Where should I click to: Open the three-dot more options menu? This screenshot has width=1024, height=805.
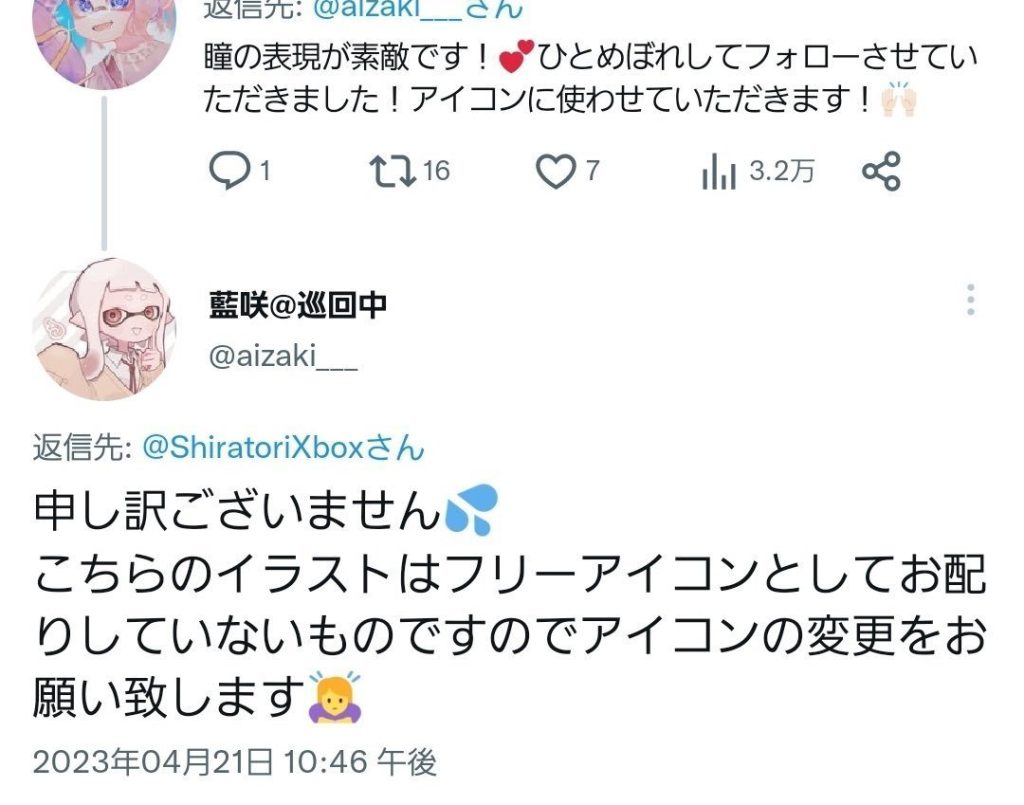click(x=969, y=300)
